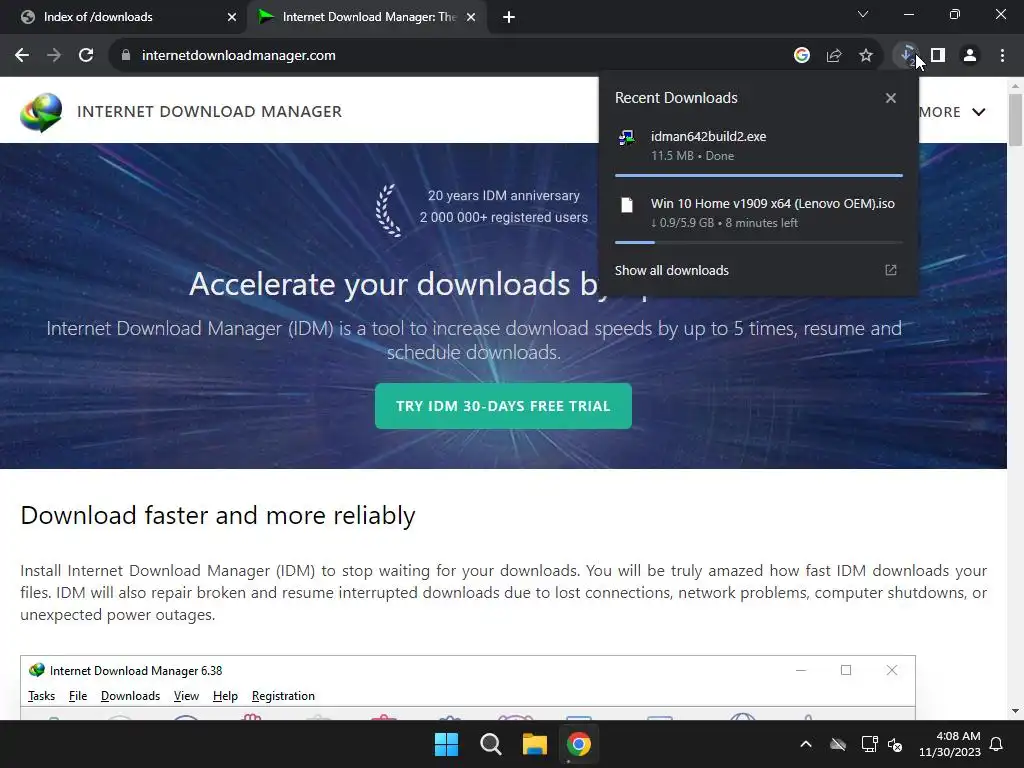Click the View menu in IDM screenshot
Viewport: 1024px width, 768px height.
pos(186,696)
